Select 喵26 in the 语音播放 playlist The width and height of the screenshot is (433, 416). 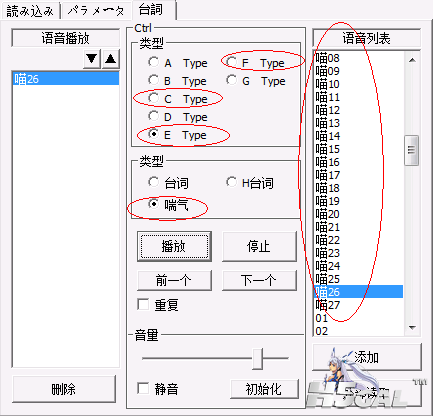66,79
